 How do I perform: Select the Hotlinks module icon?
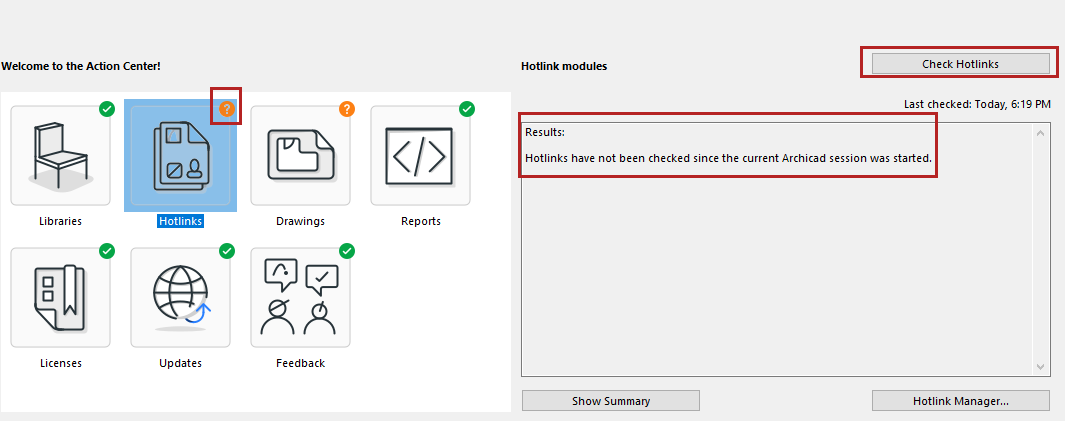[180, 155]
